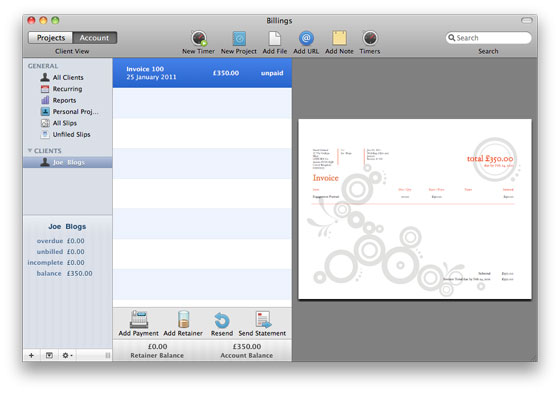Open the invoice preview thumbnail
This screenshot has width=560, height=393.
point(415,209)
